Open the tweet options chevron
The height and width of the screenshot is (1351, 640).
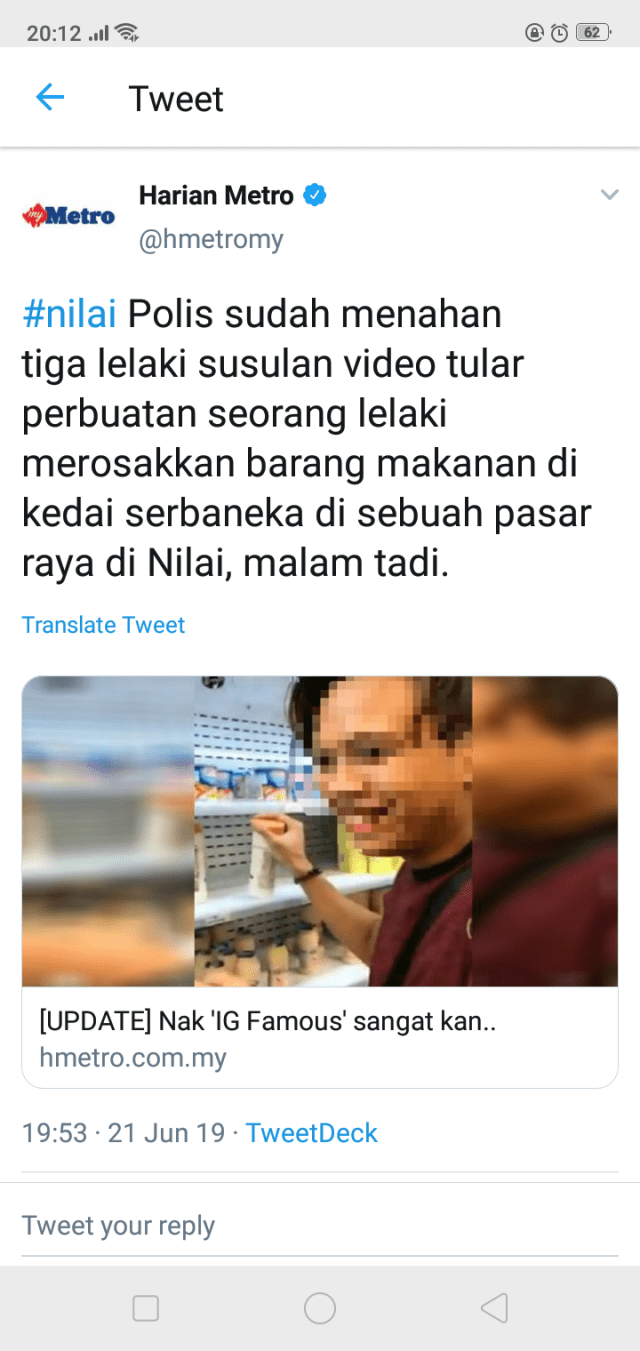pyautogui.click(x=609, y=195)
